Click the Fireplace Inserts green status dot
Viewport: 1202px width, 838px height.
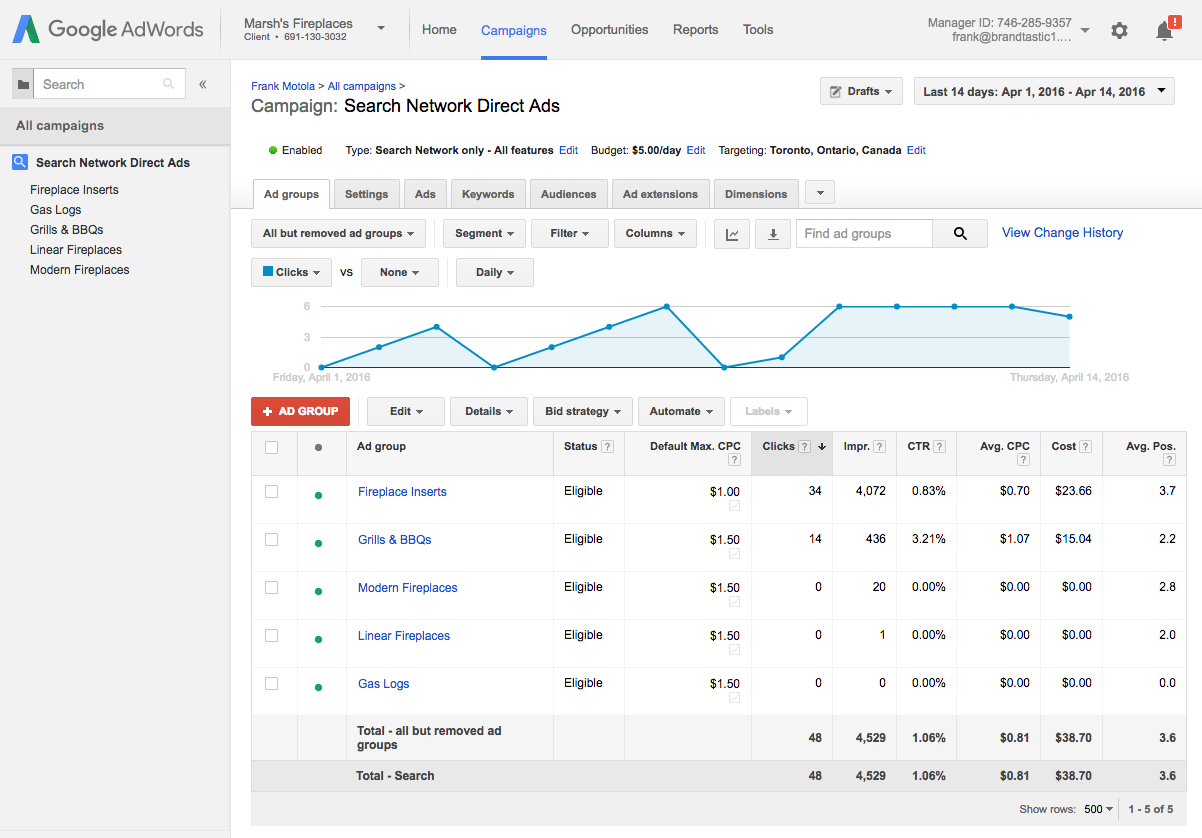tap(318, 495)
